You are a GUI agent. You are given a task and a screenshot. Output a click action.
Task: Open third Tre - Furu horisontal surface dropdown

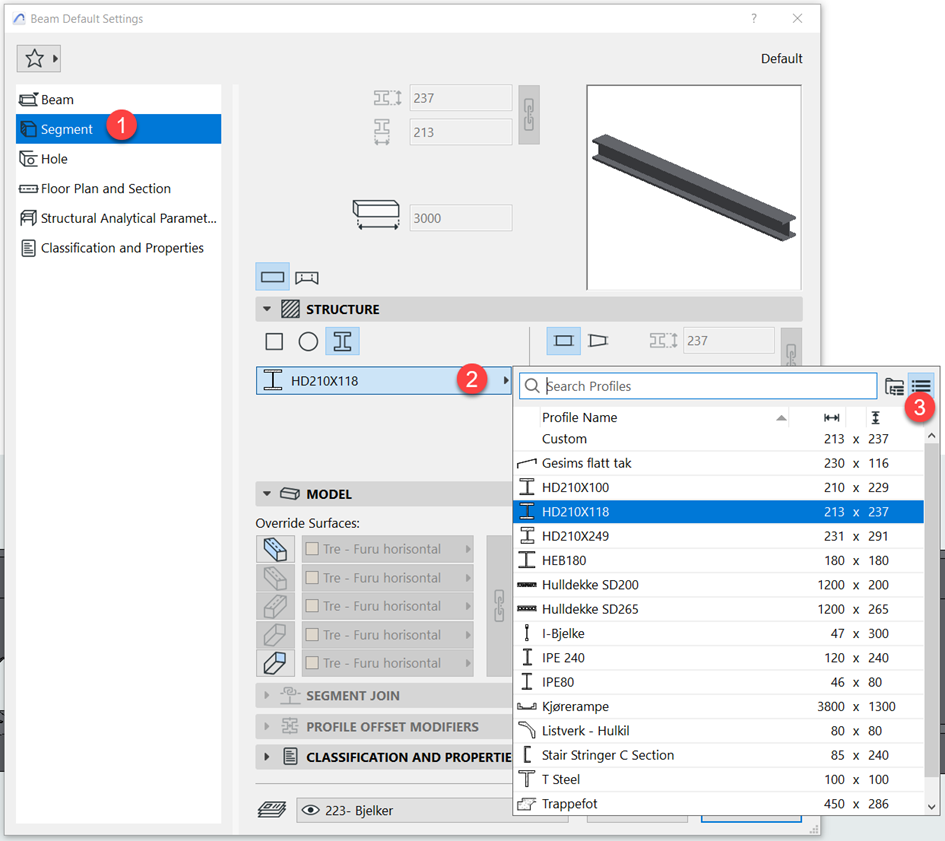388,606
